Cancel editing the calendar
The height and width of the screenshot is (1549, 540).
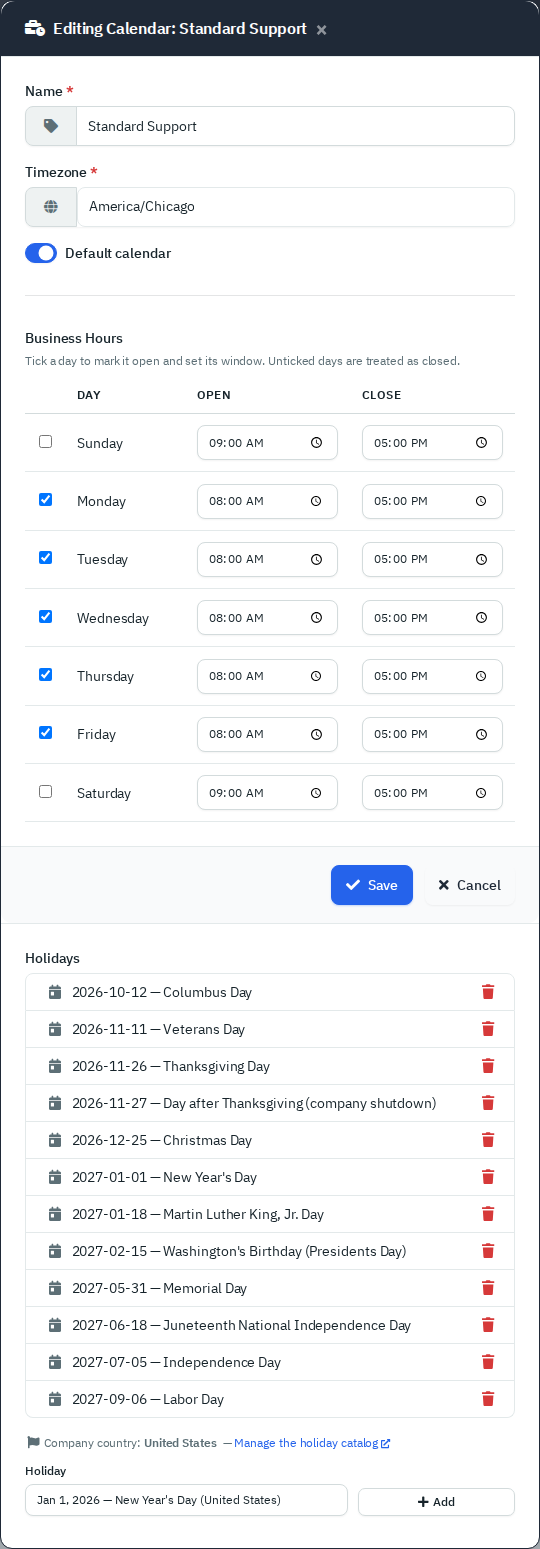[x=470, y=885]
